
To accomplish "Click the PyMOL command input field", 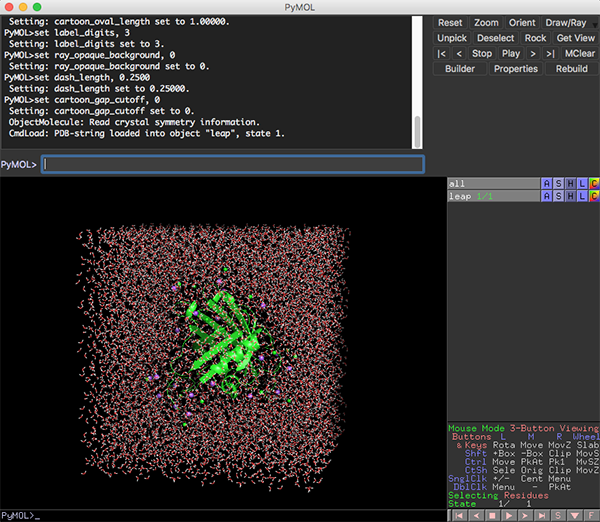I will (233, 164).
